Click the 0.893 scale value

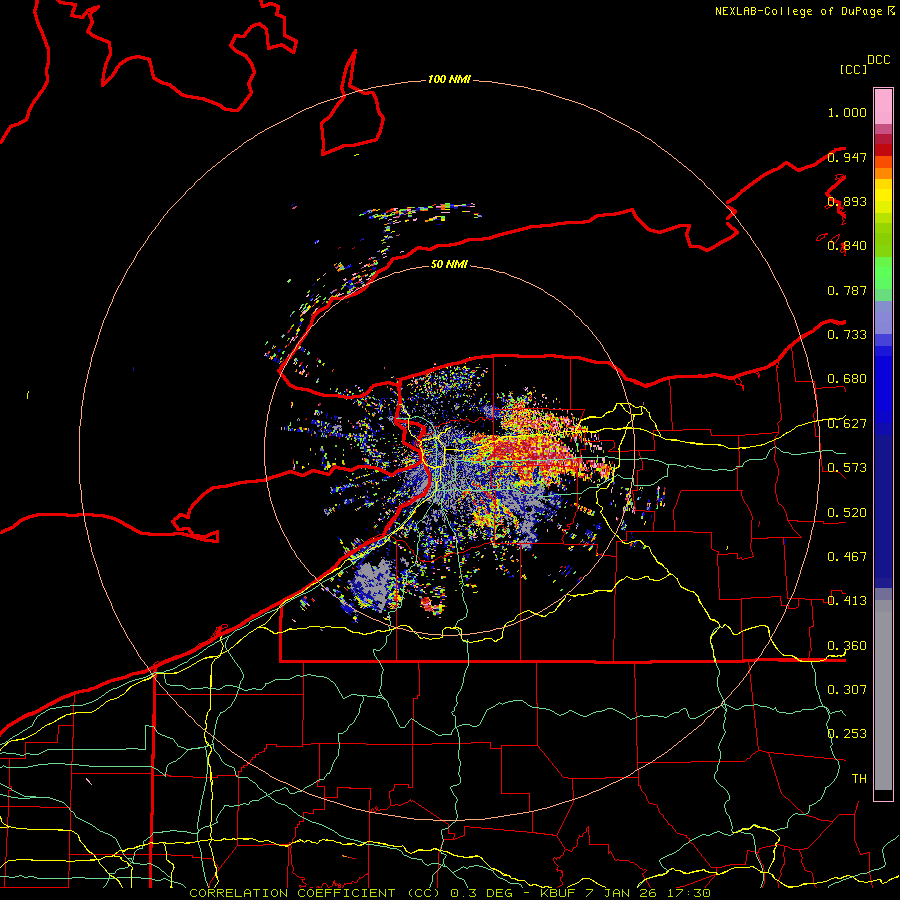point(847,201)
